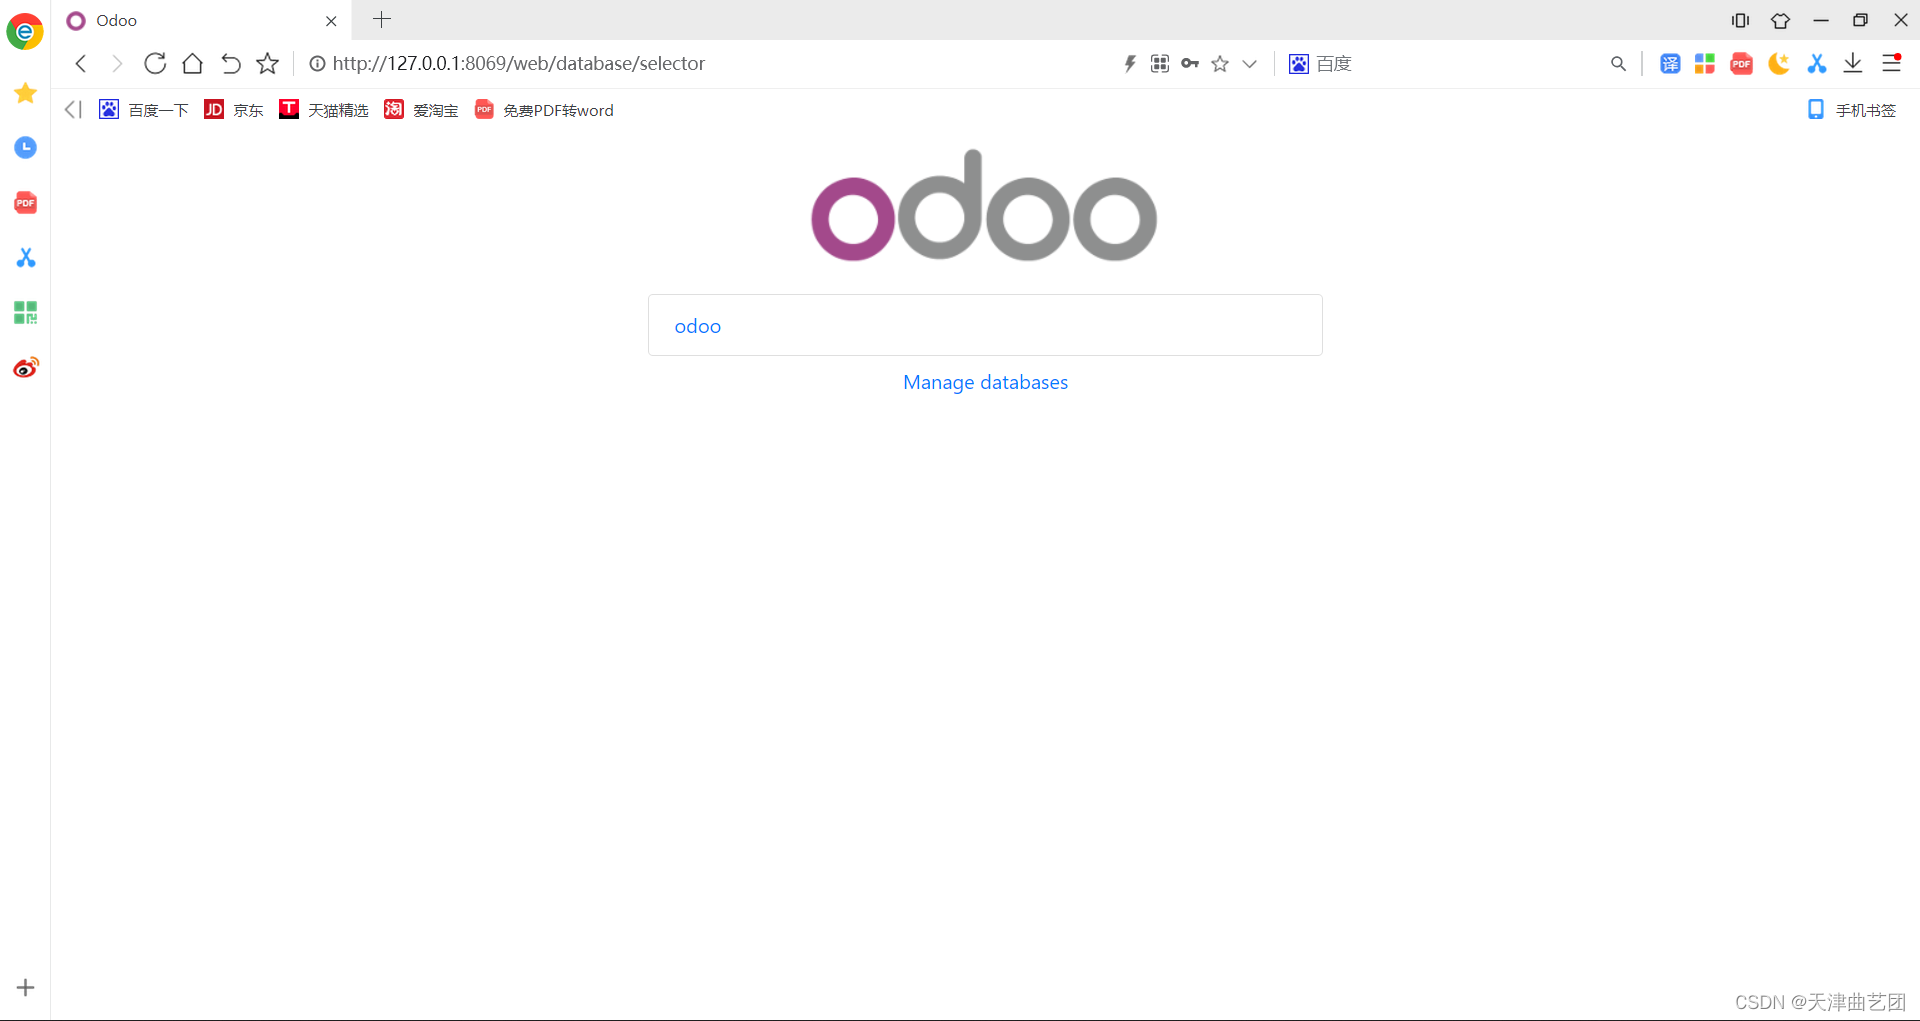The image size is (1920, 1021).
Task: Open the download manager
Action: [x=1854, y=63]
